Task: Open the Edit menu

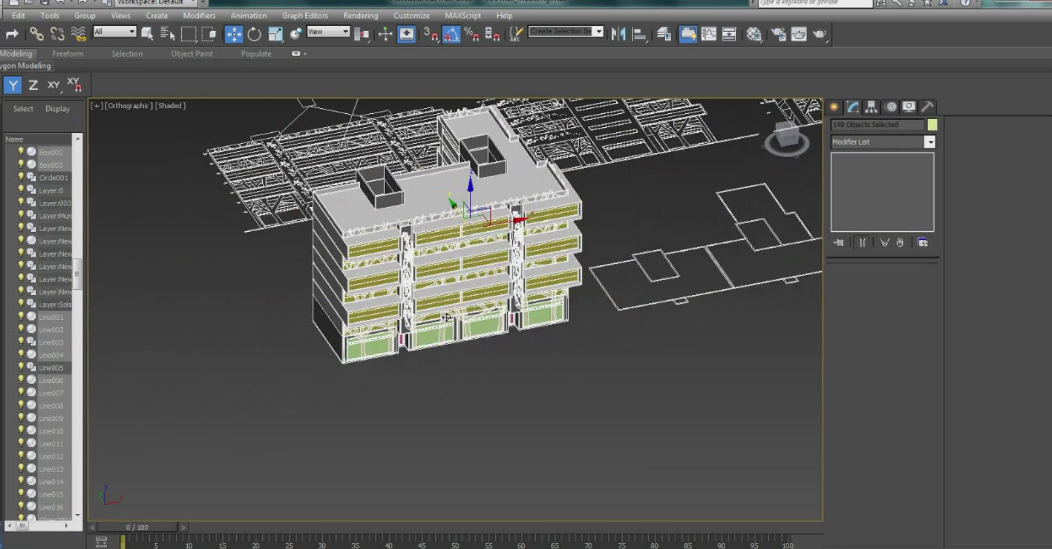Action: click(x=19, y=15)
